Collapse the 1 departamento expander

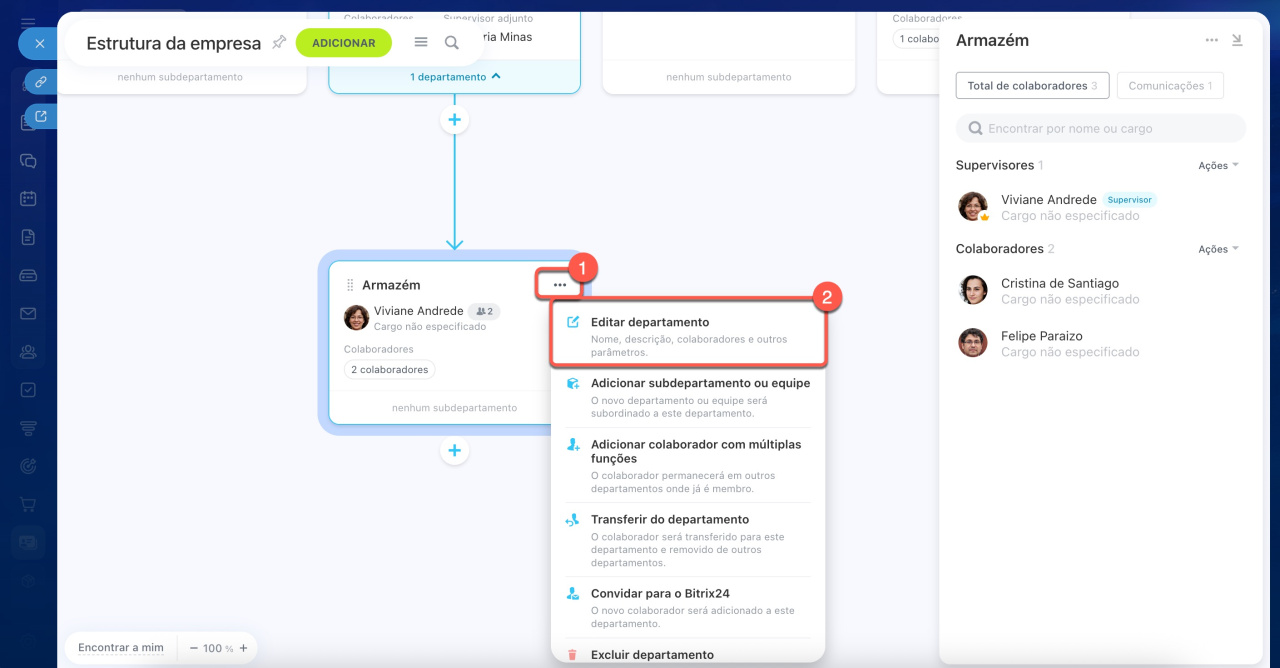pyautogui.click(x=455, y=77)
